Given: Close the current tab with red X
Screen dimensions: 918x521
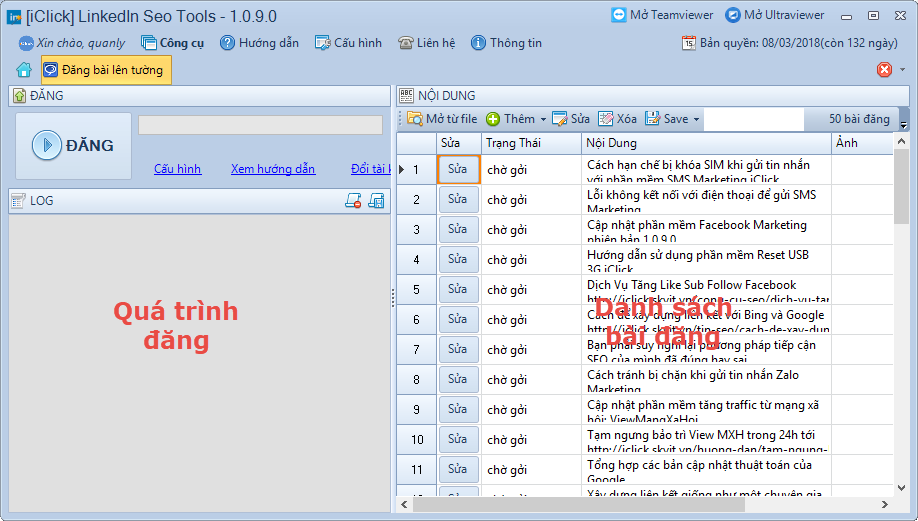Looking at the screenshot, I should (x=884, y=70).
